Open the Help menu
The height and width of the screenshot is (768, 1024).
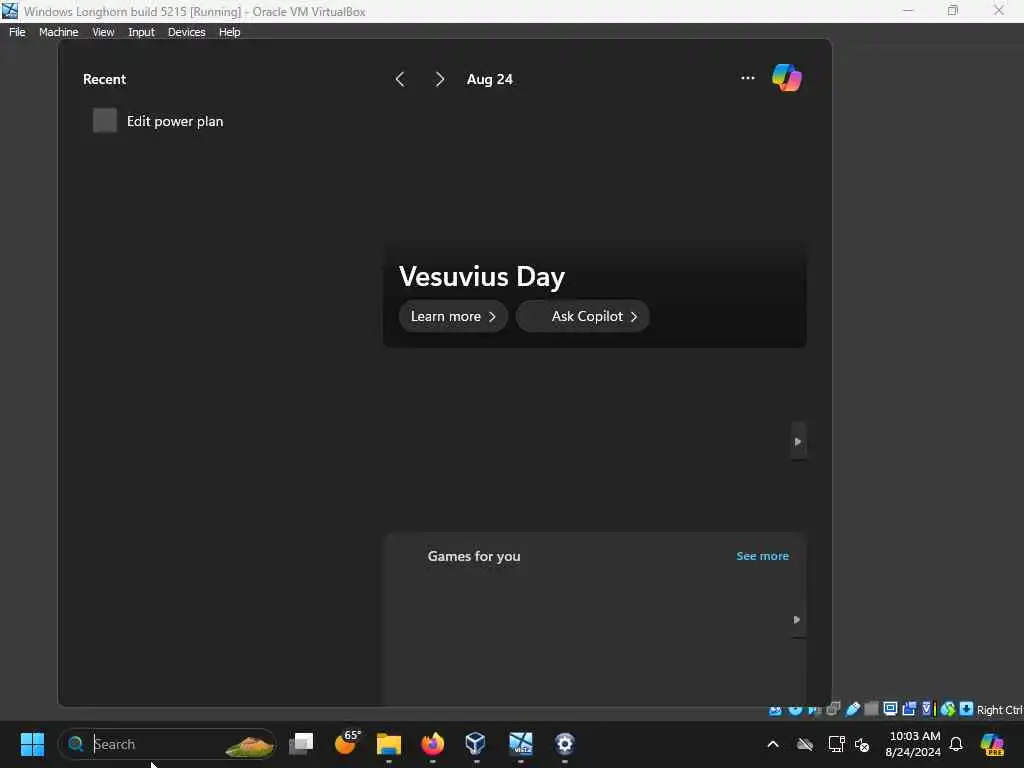pyautogui.click(x=229, y=32)
